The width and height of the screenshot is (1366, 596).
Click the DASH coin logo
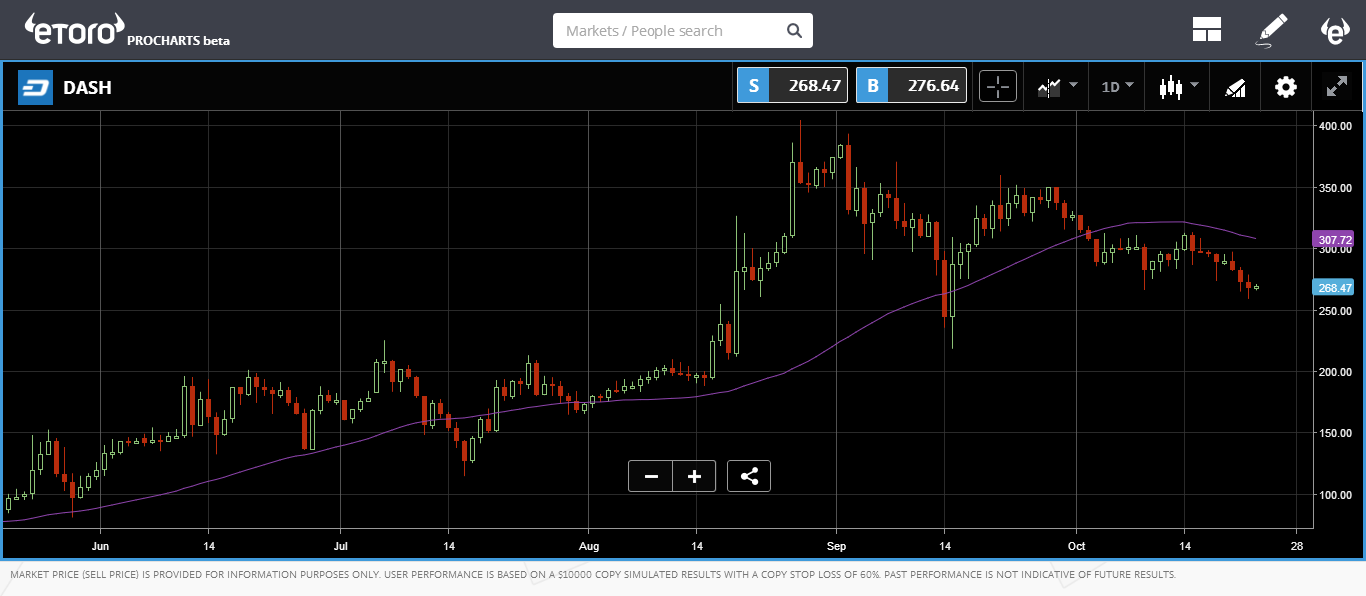tap(35, 87)
